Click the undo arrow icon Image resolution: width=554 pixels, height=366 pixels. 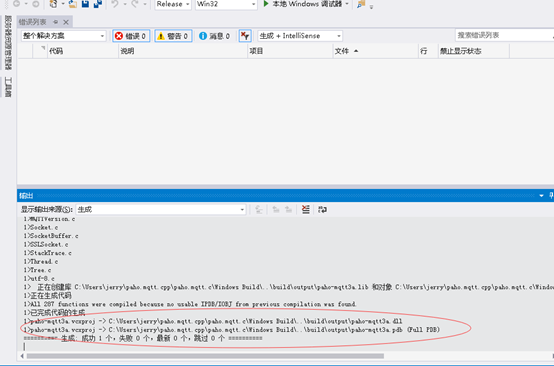tap(115, 4)
